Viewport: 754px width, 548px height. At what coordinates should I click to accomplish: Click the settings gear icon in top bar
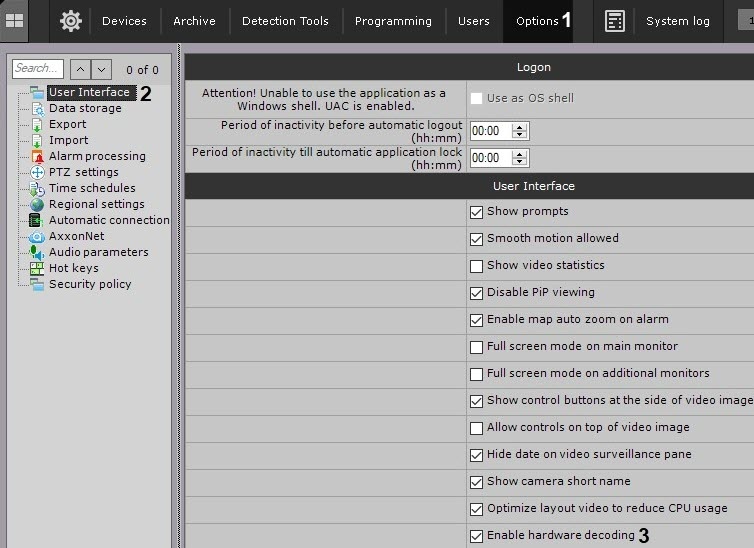pyautogui.click(x=70, y=21)
